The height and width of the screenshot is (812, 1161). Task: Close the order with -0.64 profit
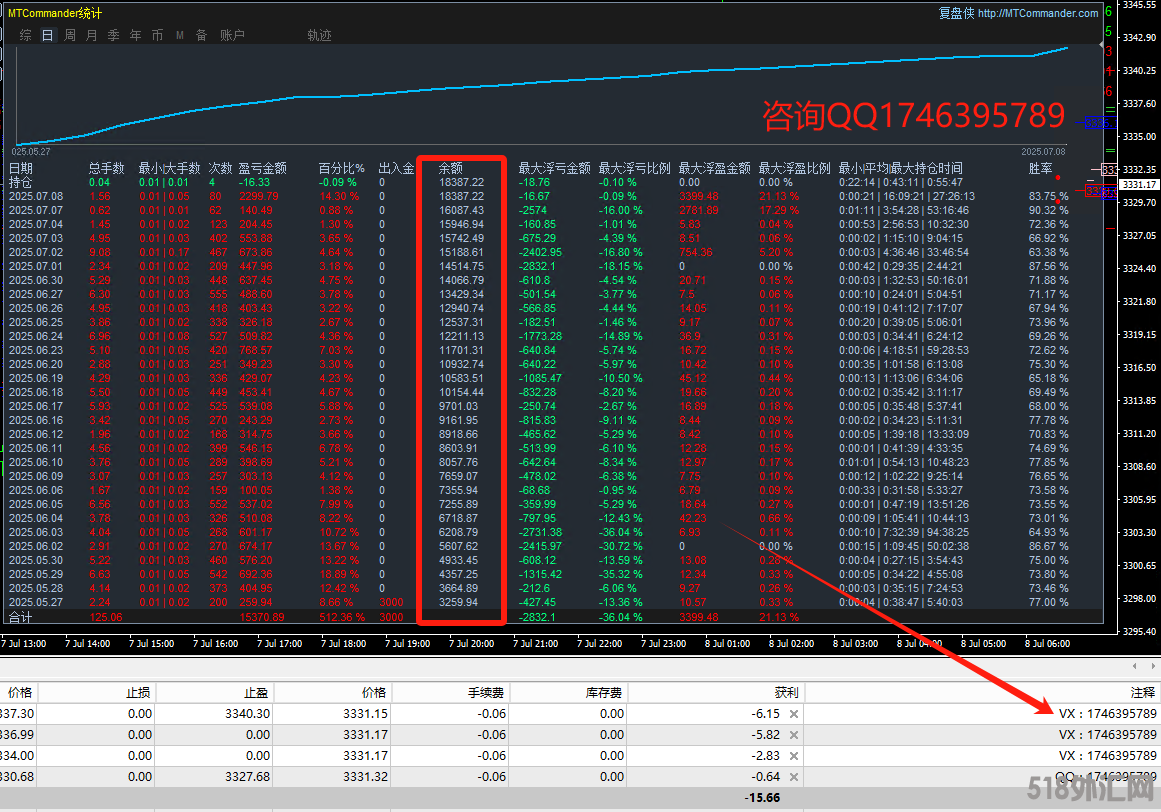pyautogui.click(x=793, y=777)
